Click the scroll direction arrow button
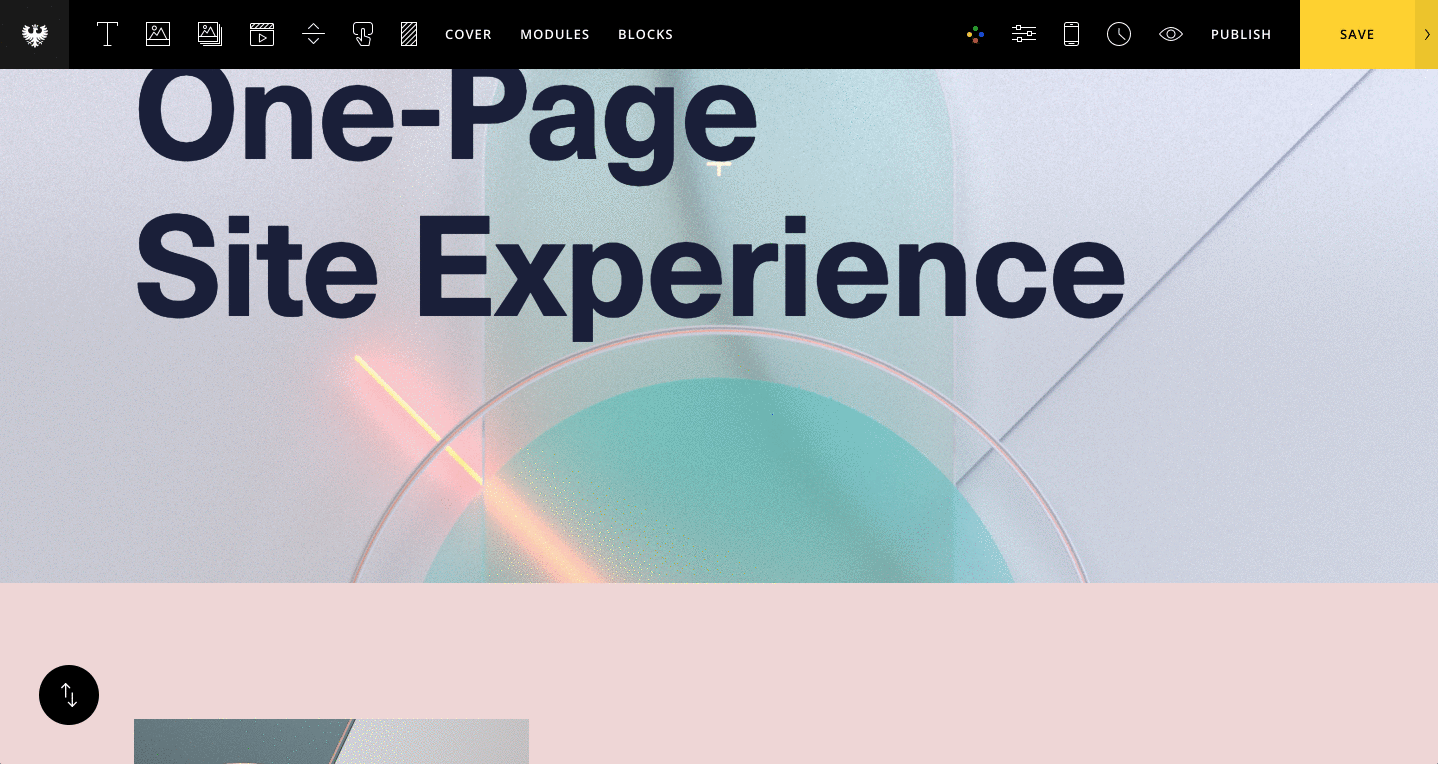Viewport: 1438px width, 764px height. tap(69, 694)
